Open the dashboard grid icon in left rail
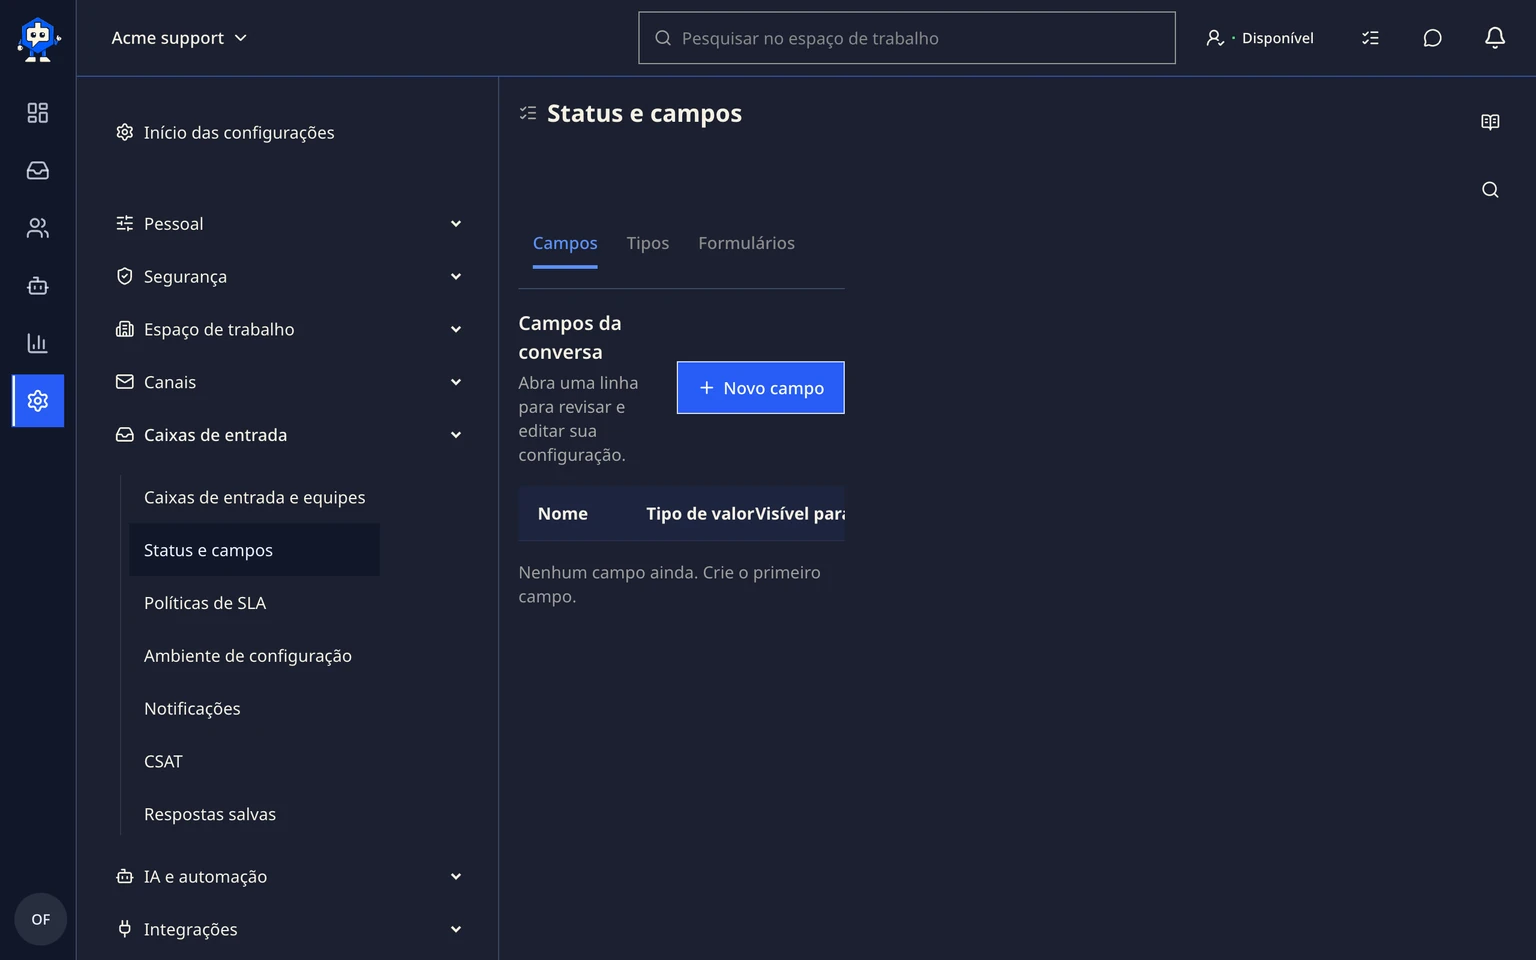Viewport: 1536px width, 960px height. pyautogui.click(x=38, y=113)
